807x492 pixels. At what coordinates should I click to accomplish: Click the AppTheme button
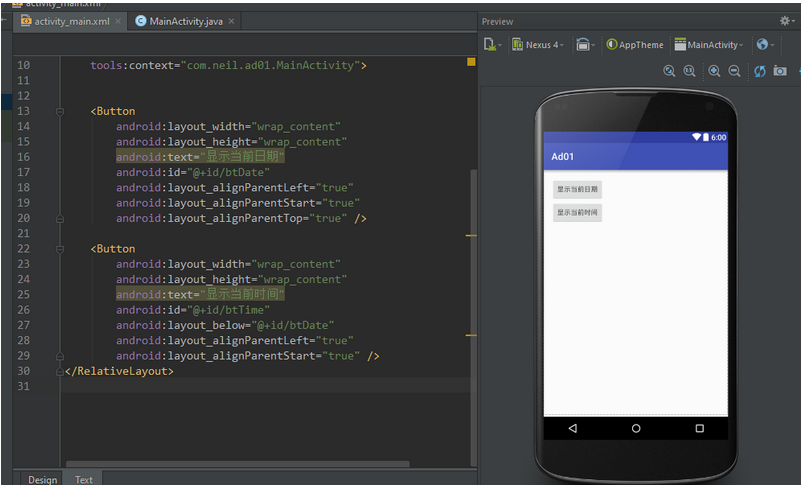634,45
